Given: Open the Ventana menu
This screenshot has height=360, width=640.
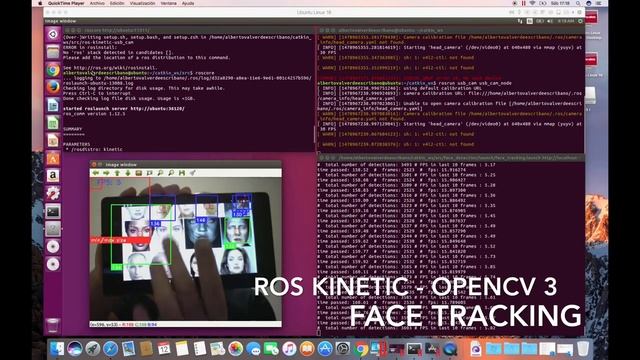Looking at the screenshot, I should click(x=169, y=3).
